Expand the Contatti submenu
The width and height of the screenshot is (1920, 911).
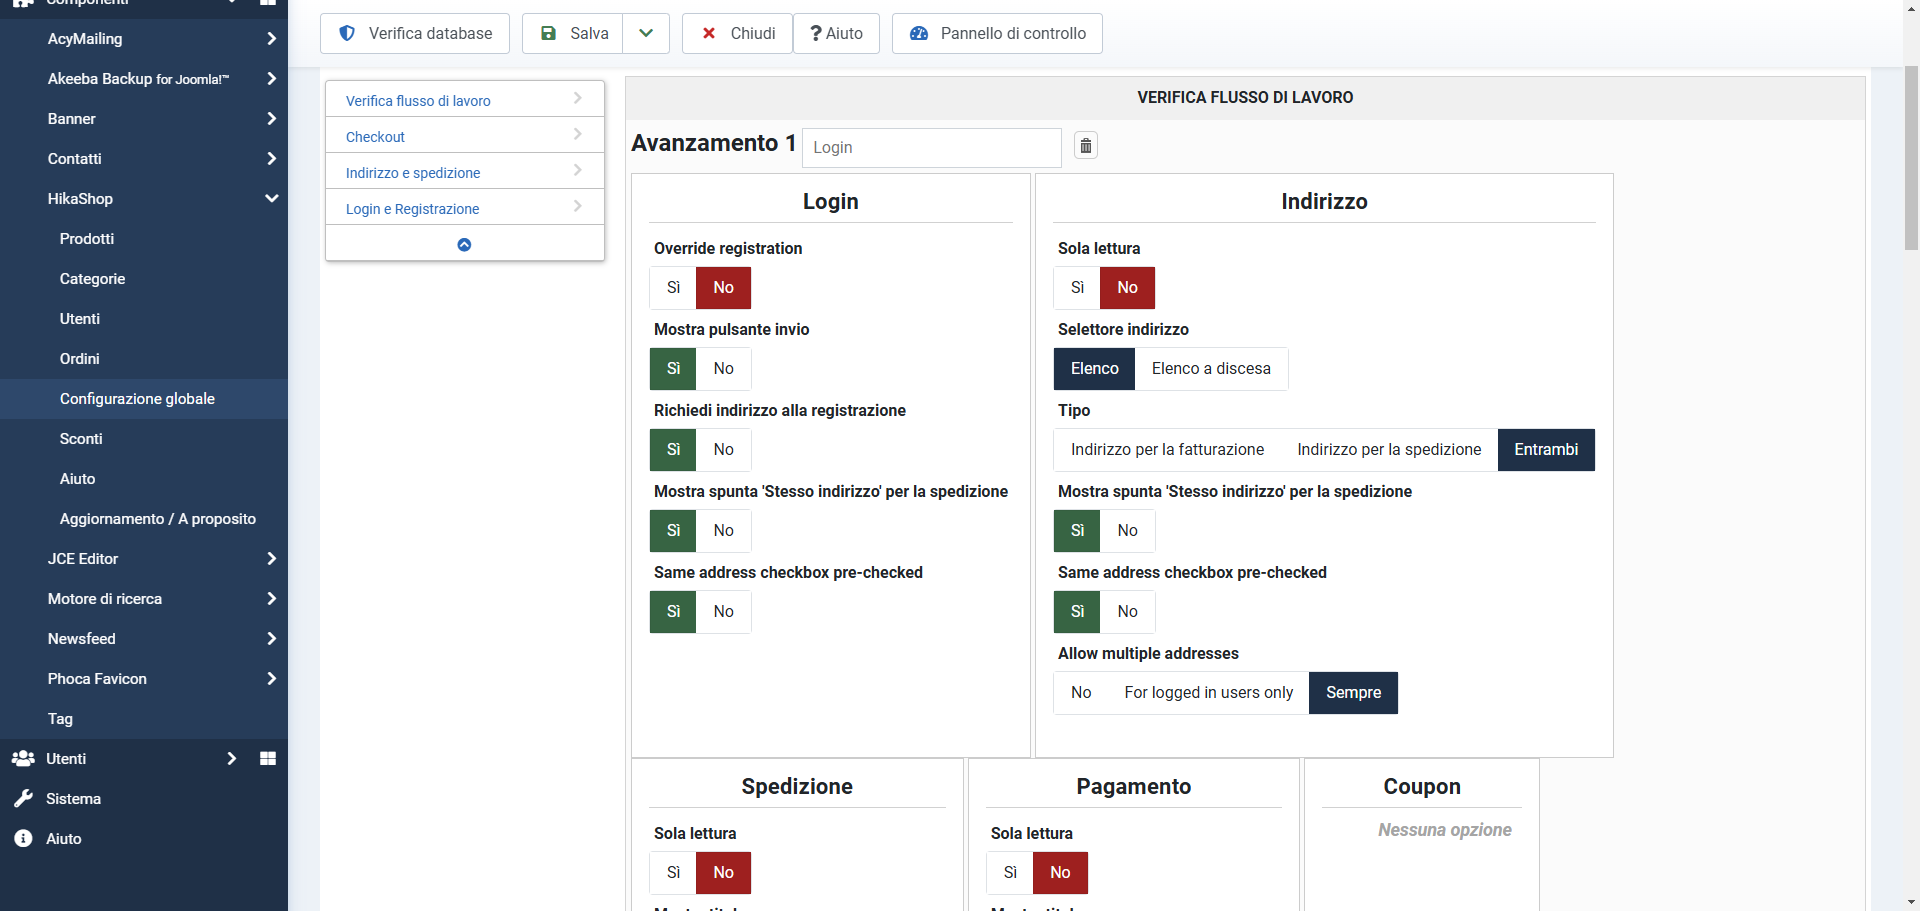pyautogui.click(x=271, y=159)
